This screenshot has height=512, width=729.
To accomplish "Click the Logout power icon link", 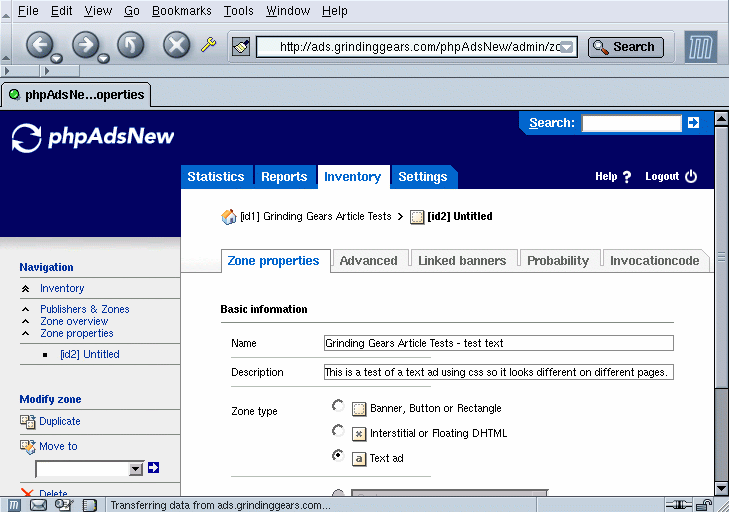I will 671,176.
